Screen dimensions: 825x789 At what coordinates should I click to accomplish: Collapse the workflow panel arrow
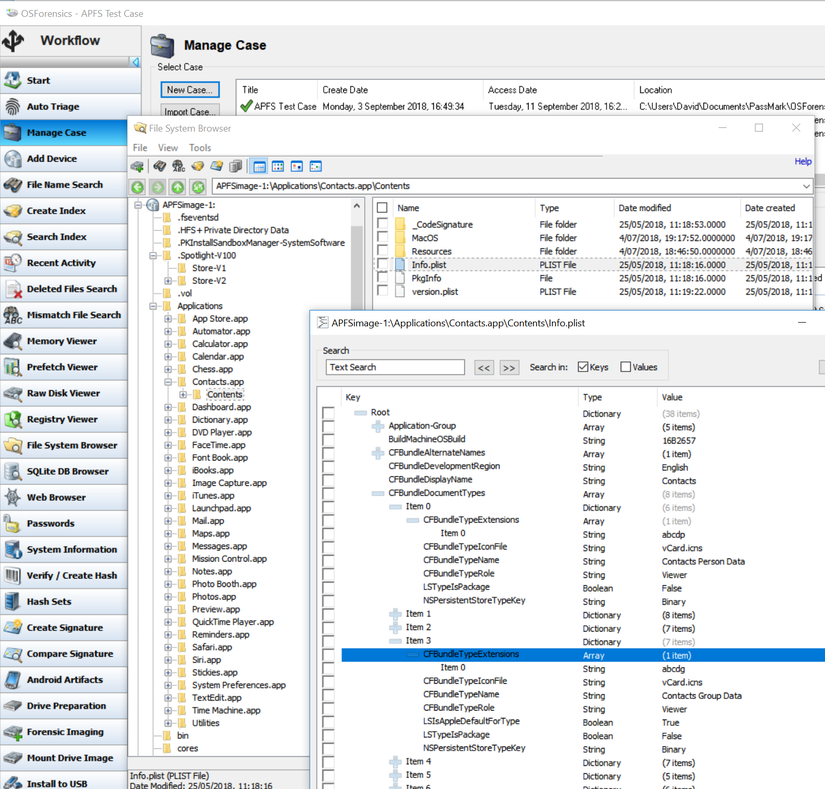135,63
